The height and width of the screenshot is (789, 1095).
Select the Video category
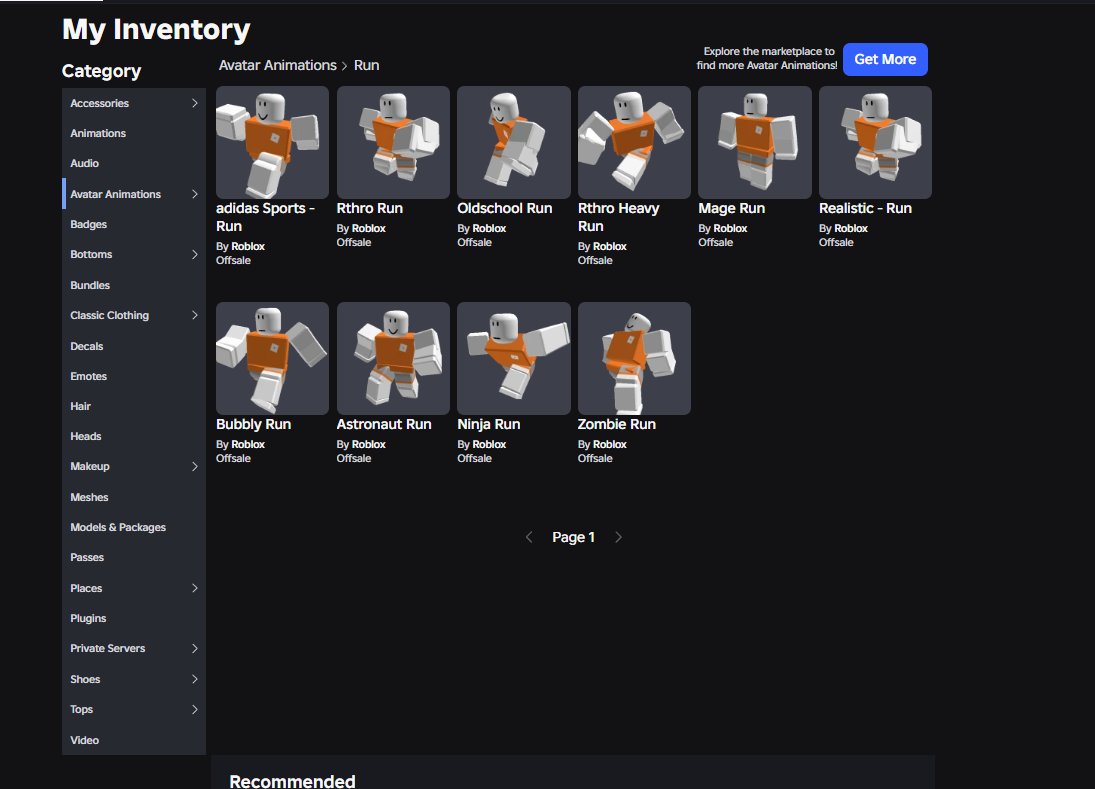134,740
